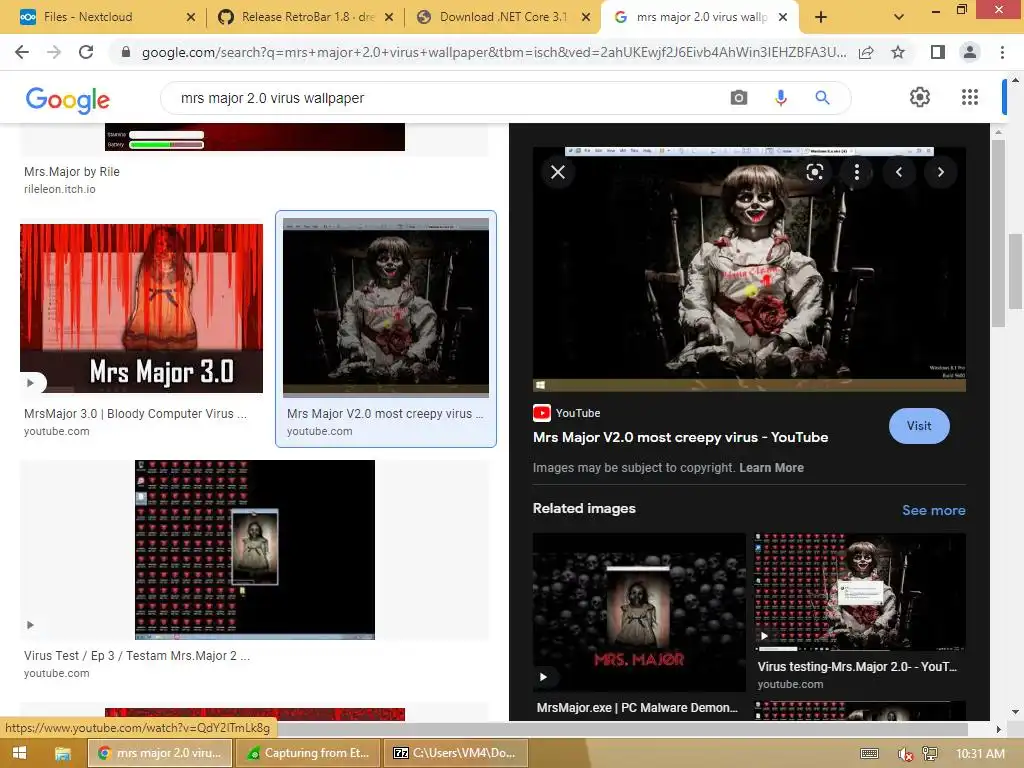Close the Release RetroBar tab
The image size is (1024, 768).
(x=389, y=18)
